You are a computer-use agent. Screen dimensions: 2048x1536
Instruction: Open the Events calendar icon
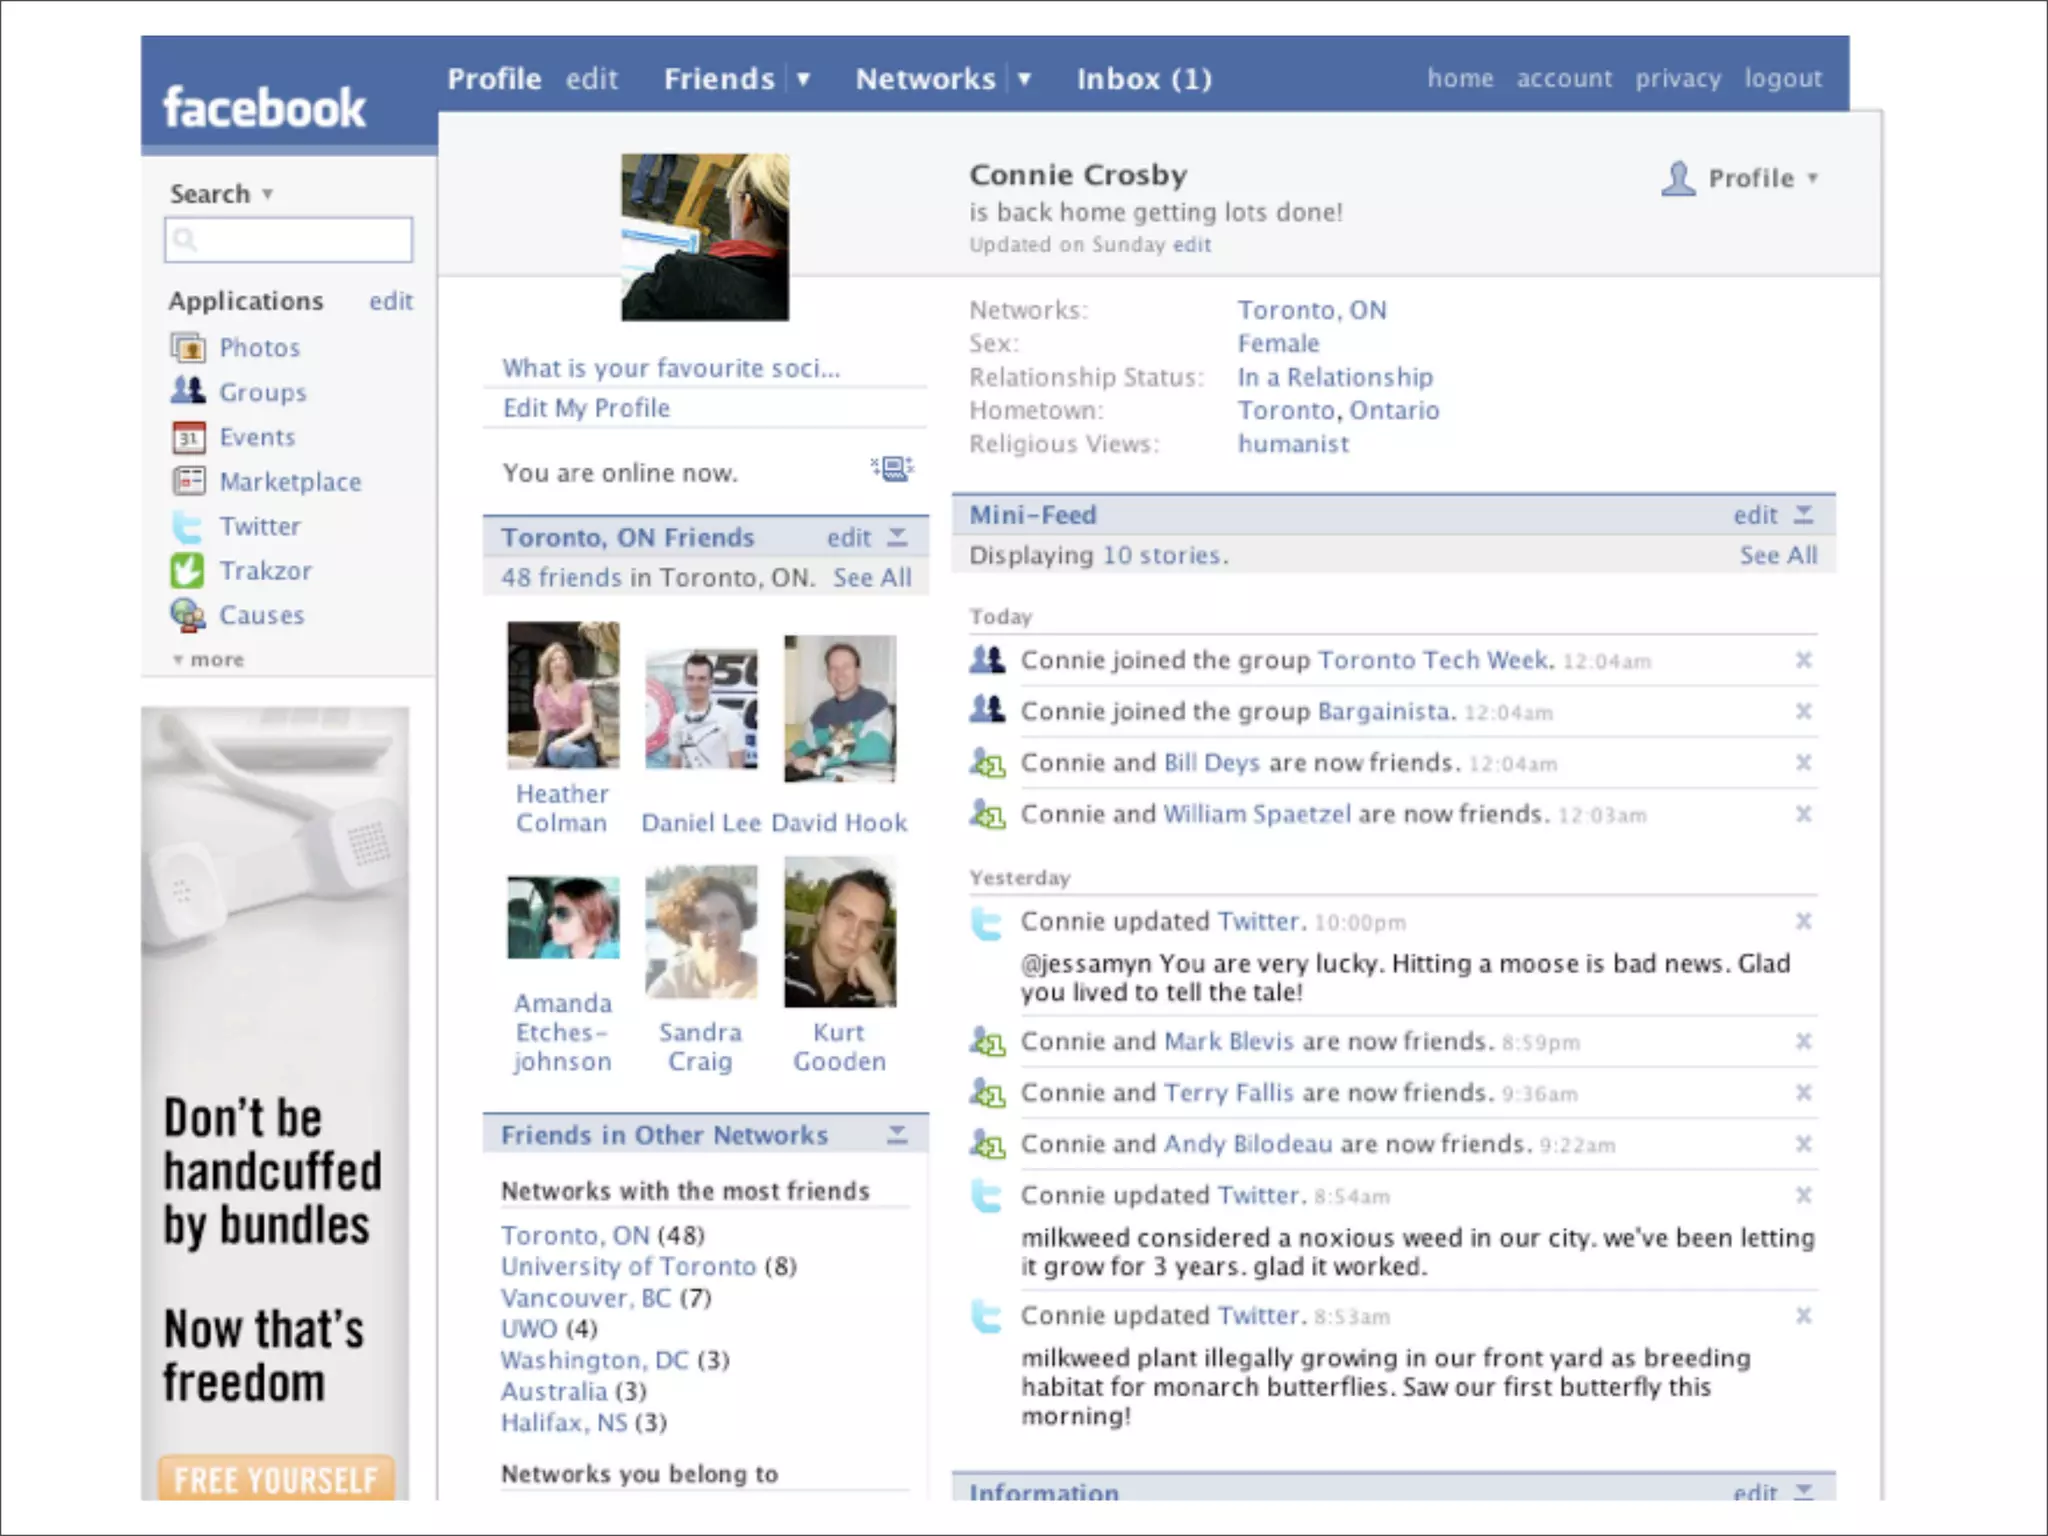(188, 437)
